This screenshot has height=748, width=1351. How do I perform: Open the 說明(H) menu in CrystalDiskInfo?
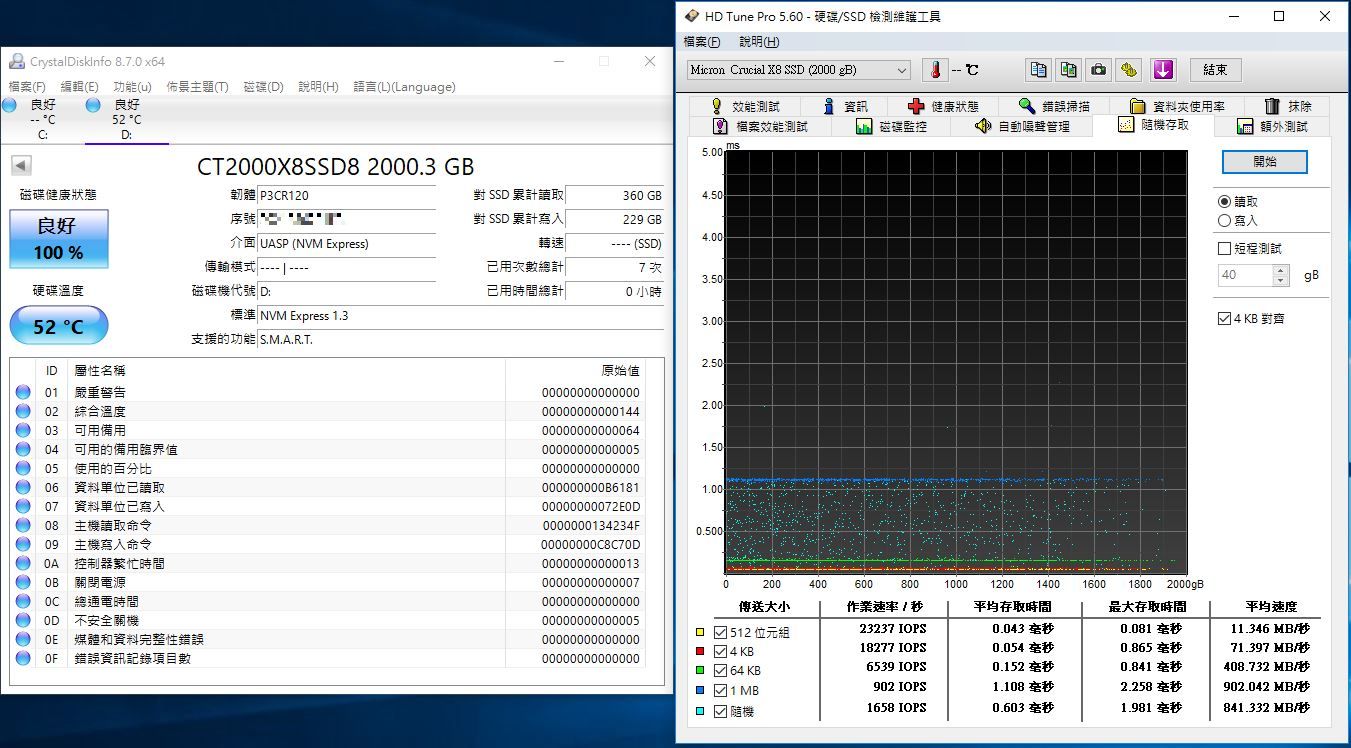318,87
